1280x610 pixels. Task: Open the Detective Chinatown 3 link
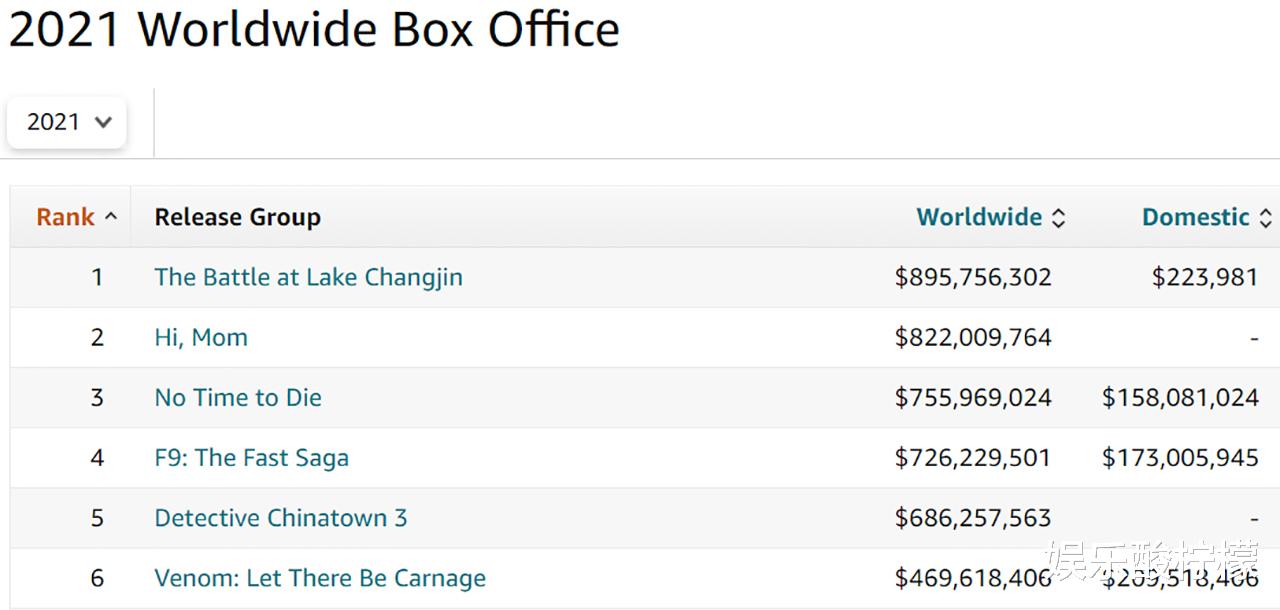[280, 518]
